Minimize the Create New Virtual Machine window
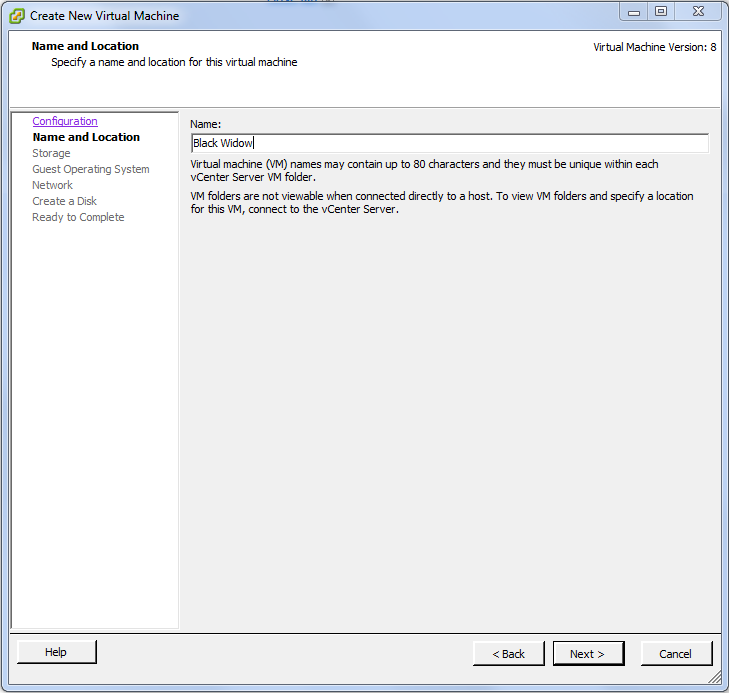This screenshot has width=729, height=693. [x=636, y=11]
